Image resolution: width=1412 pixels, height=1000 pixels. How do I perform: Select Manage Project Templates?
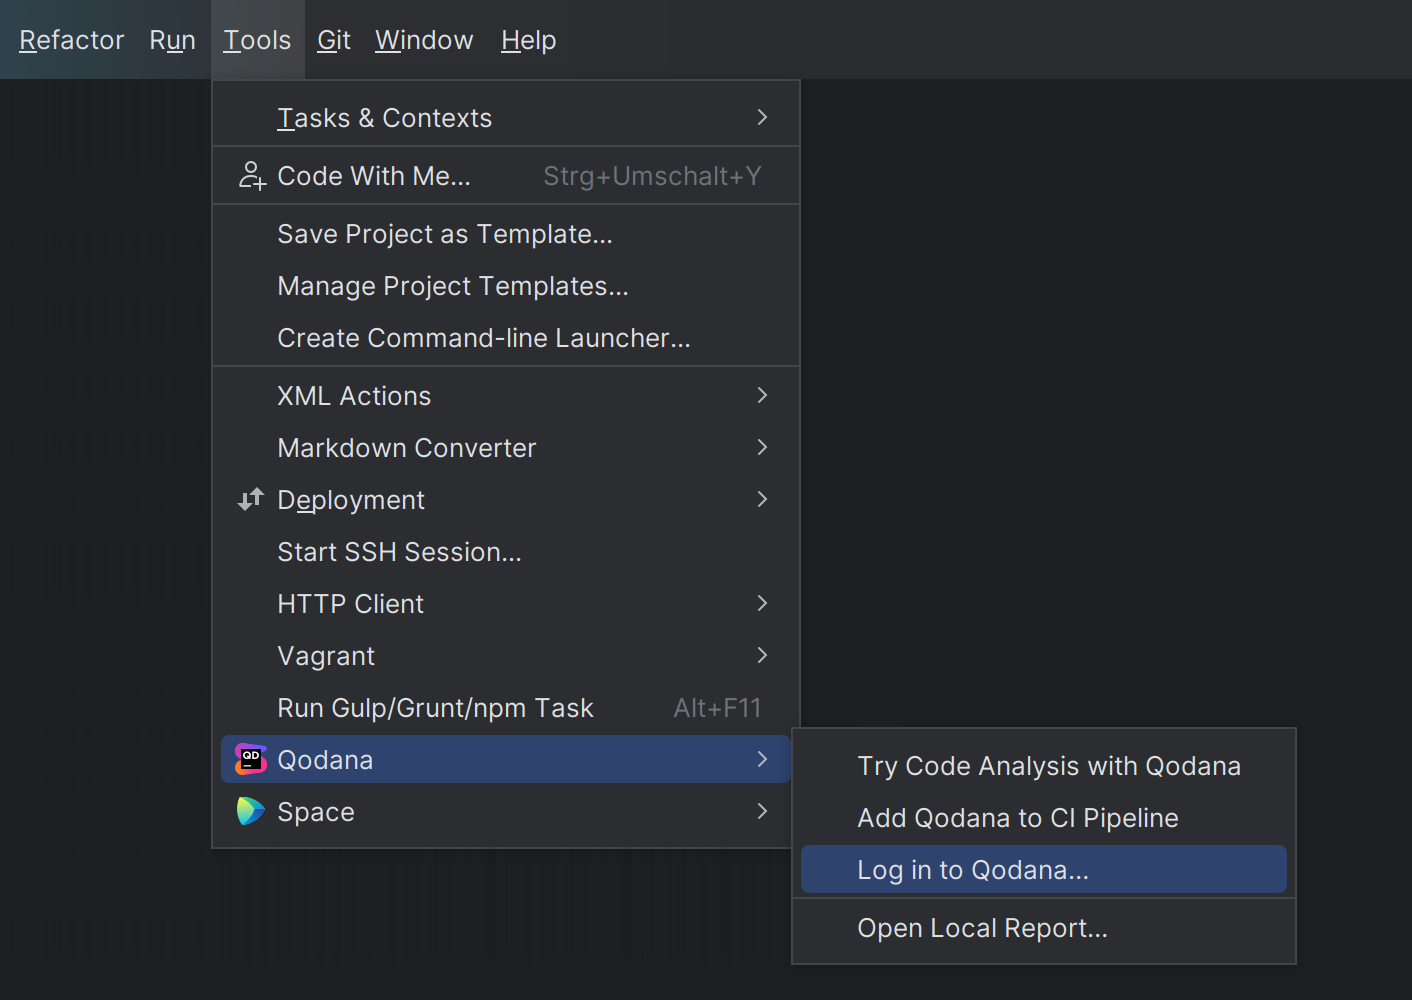pyautogui.click(x=453, y=285)
